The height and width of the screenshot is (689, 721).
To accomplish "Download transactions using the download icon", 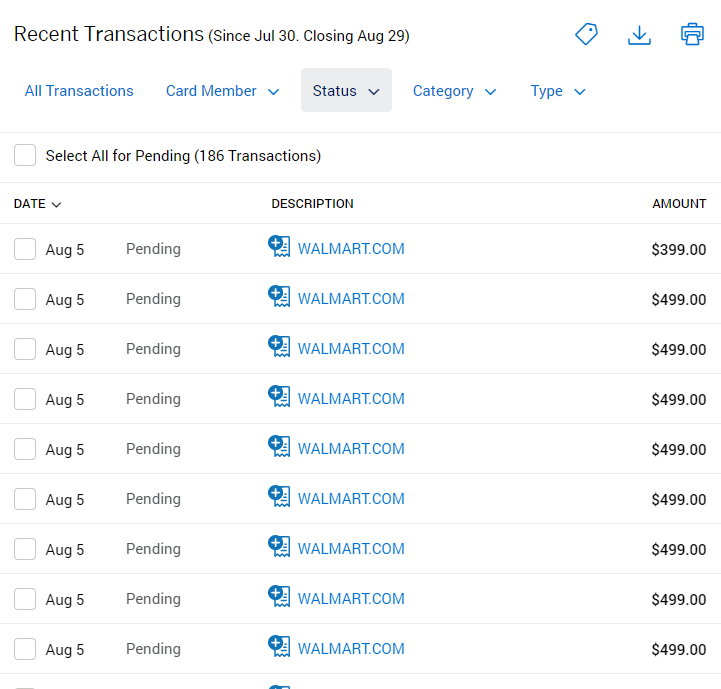I will (639, 34).
